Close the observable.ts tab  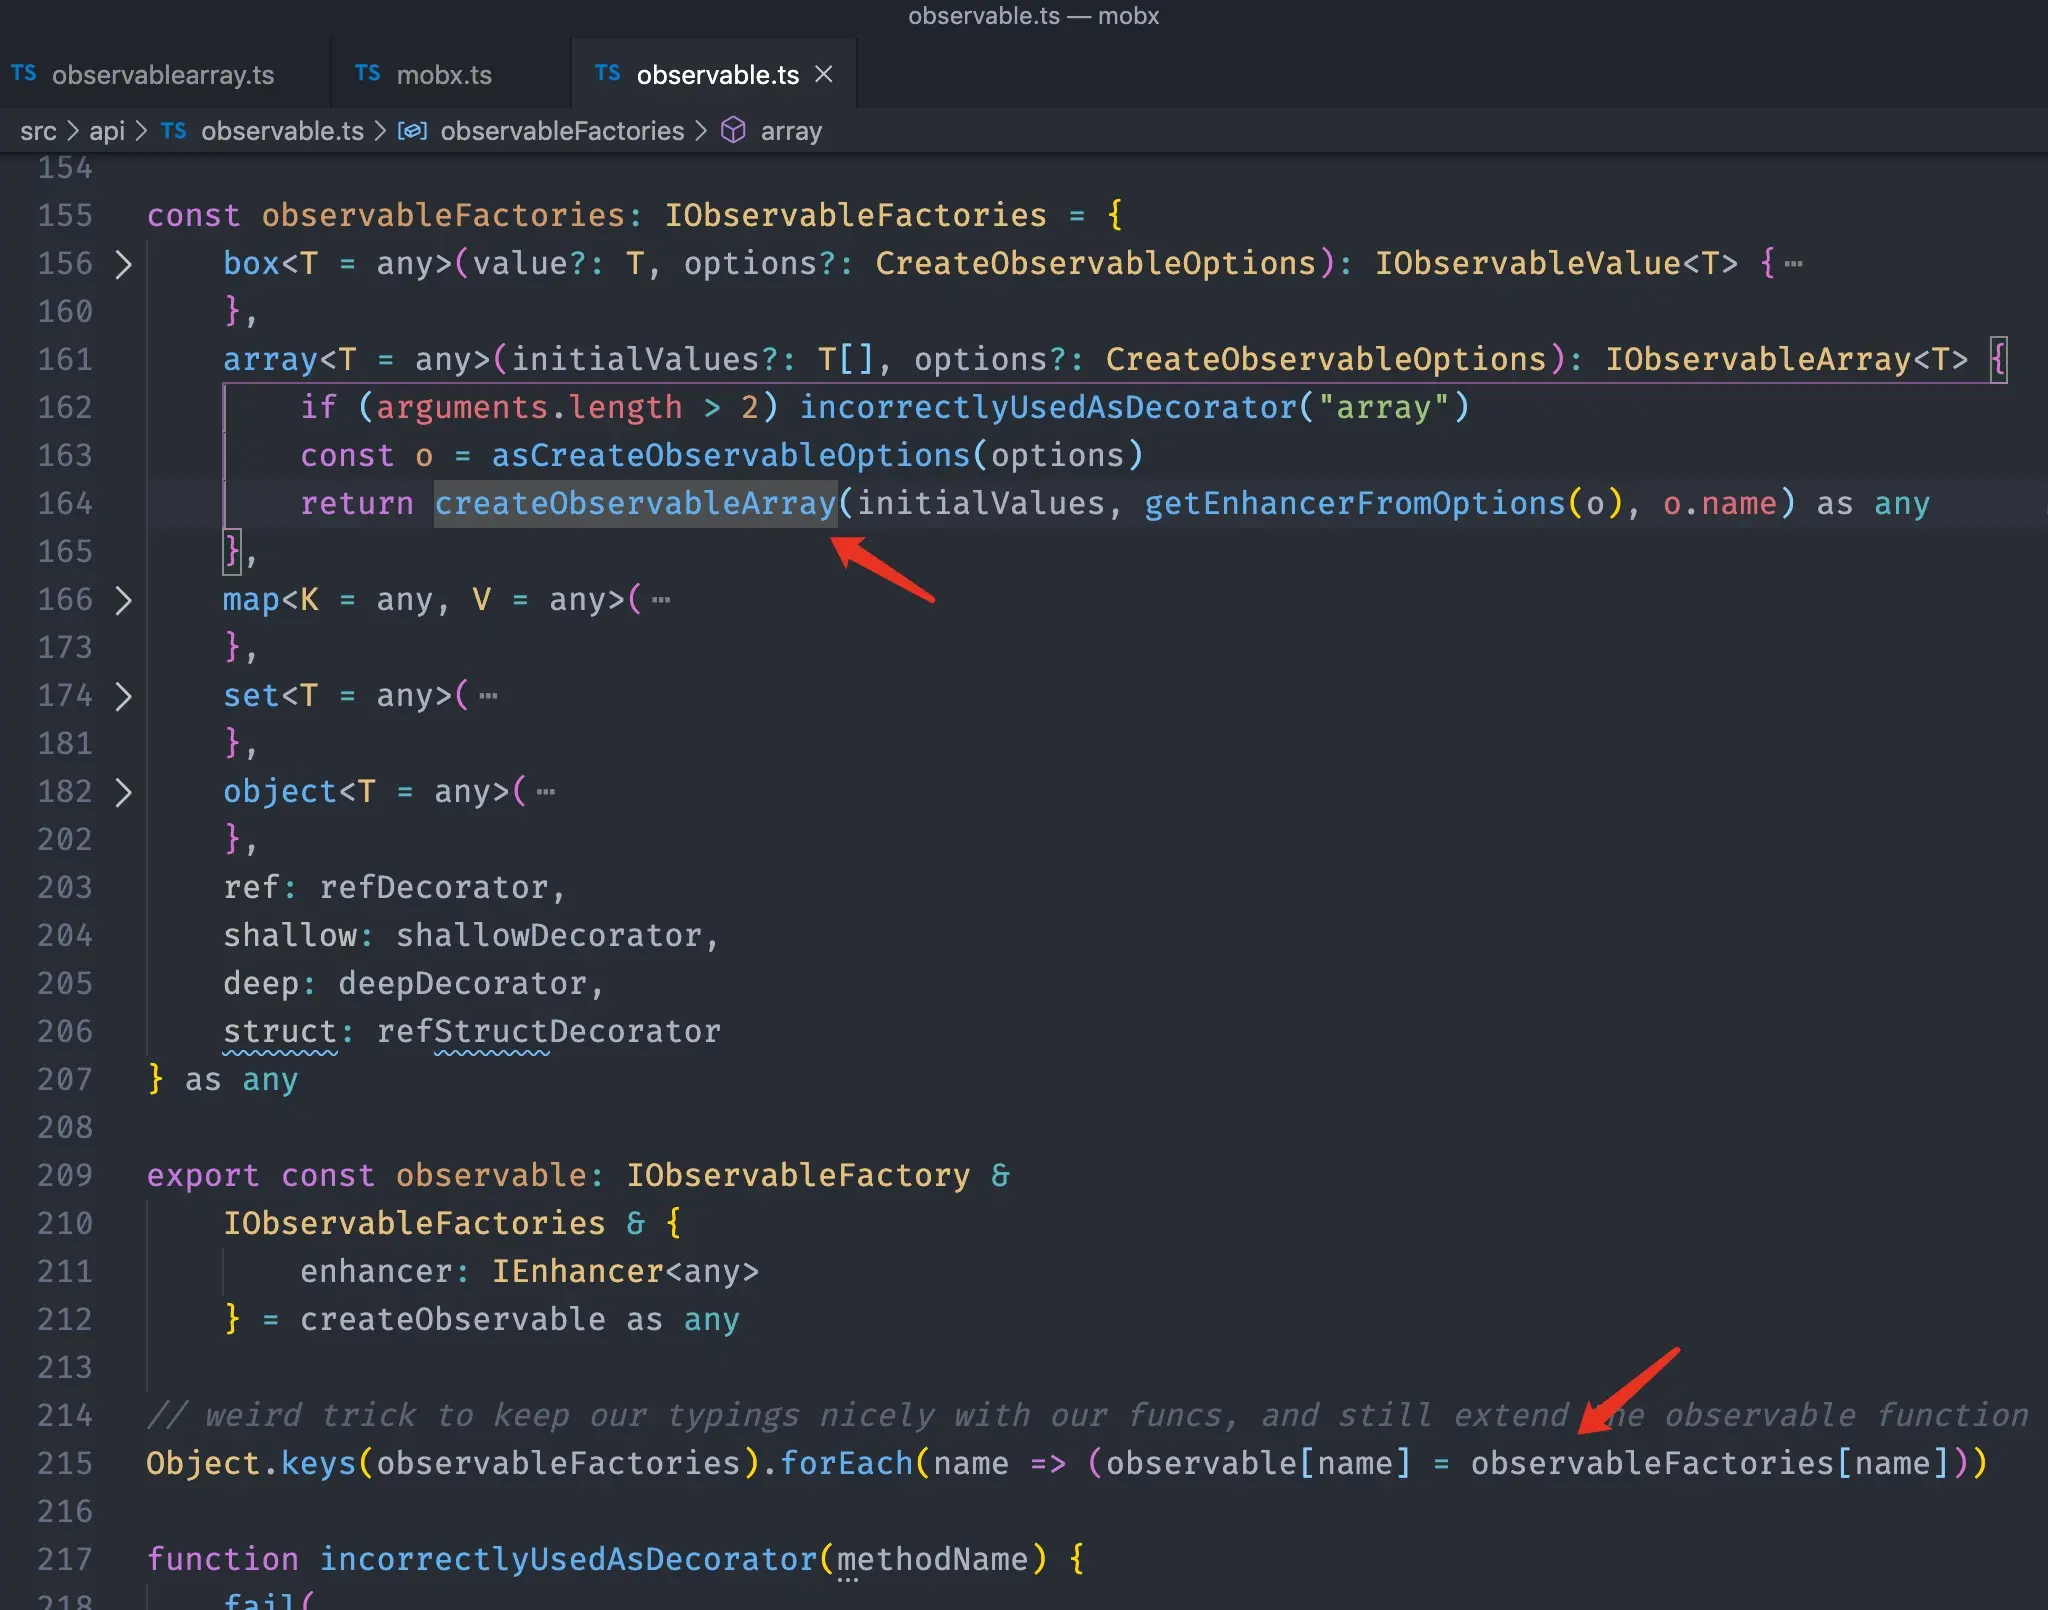click(x=825, y=73)
